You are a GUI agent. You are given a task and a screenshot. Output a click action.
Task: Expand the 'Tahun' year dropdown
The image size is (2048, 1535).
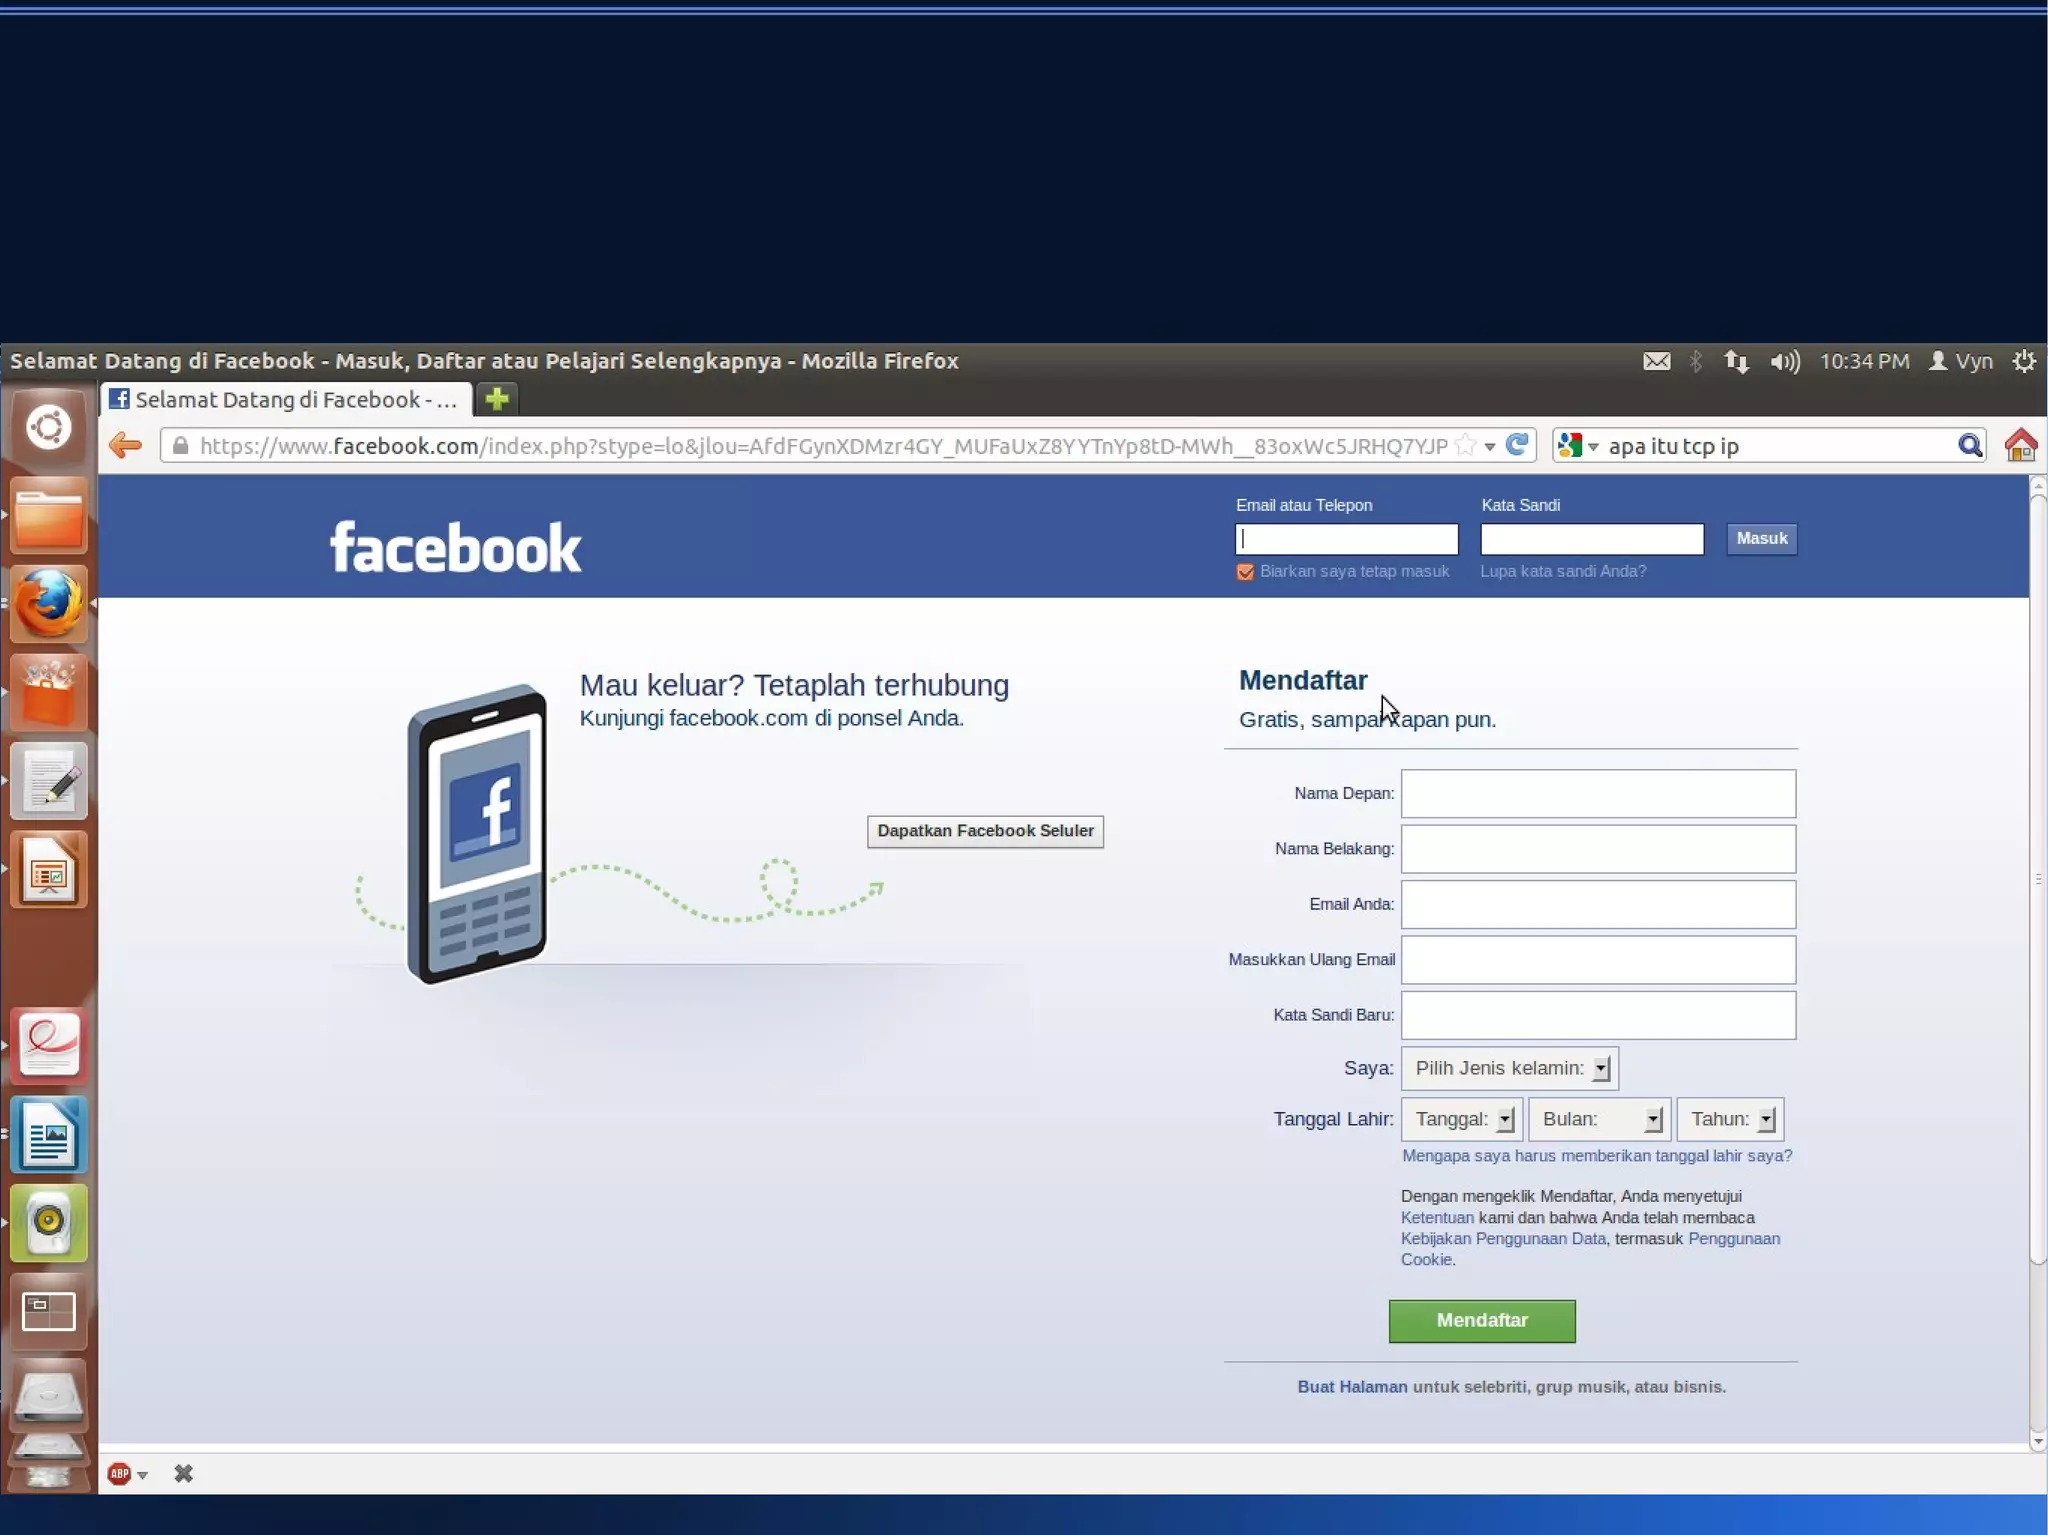point(1730,1119)
